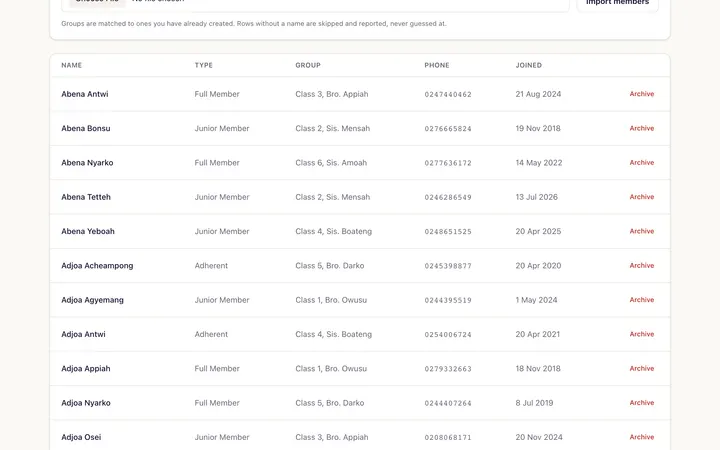
Task: Select the name Adjoa Appiah
Action: 86,368
